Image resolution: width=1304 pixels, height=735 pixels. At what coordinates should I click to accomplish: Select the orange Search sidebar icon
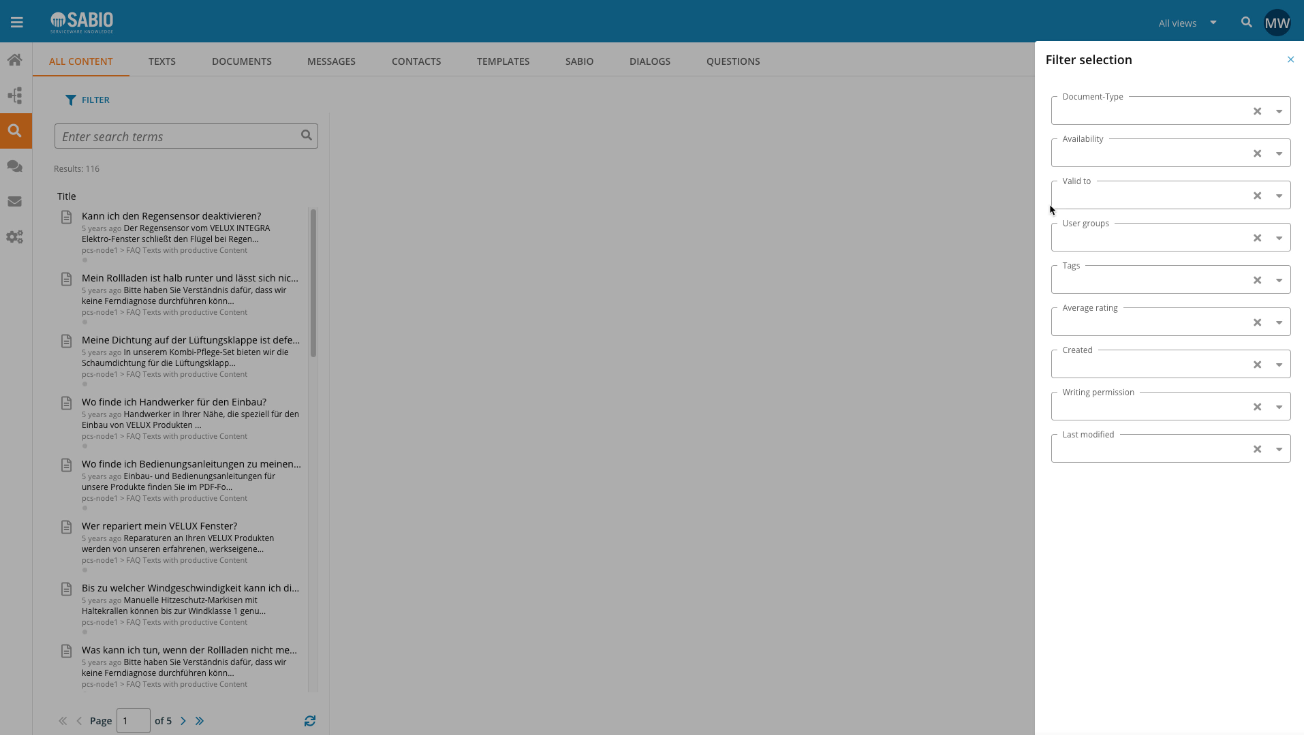tap(15, 131)
